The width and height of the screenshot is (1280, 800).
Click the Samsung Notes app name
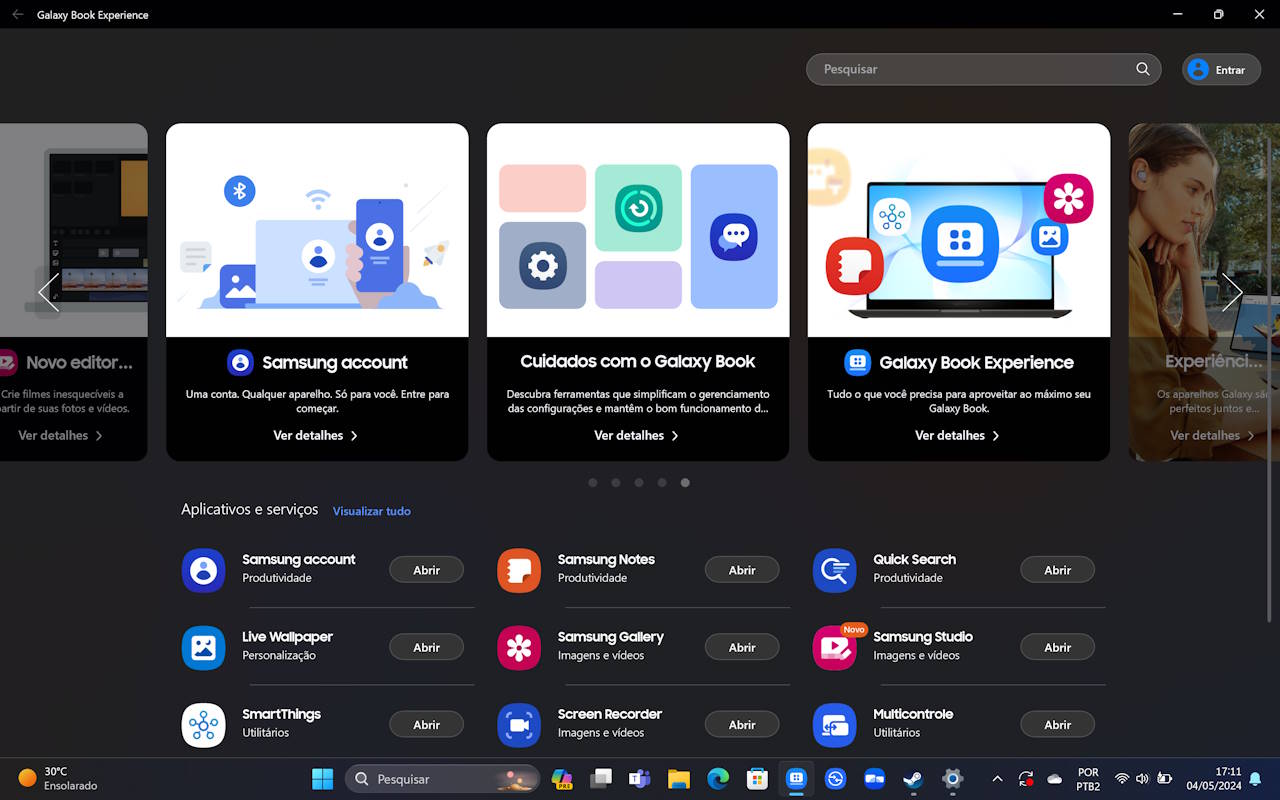pos(606,560)
